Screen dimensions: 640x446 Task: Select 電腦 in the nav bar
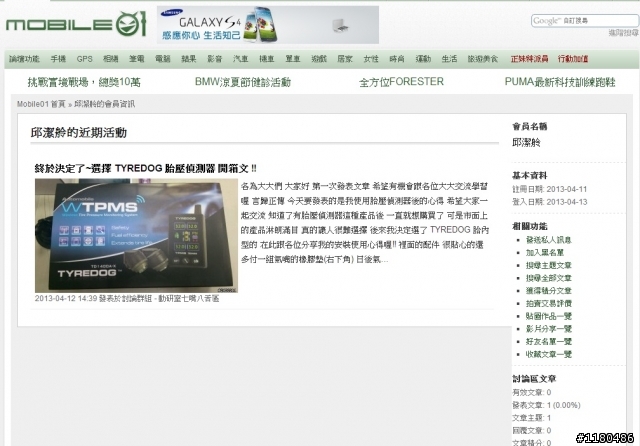coord(162,59)
